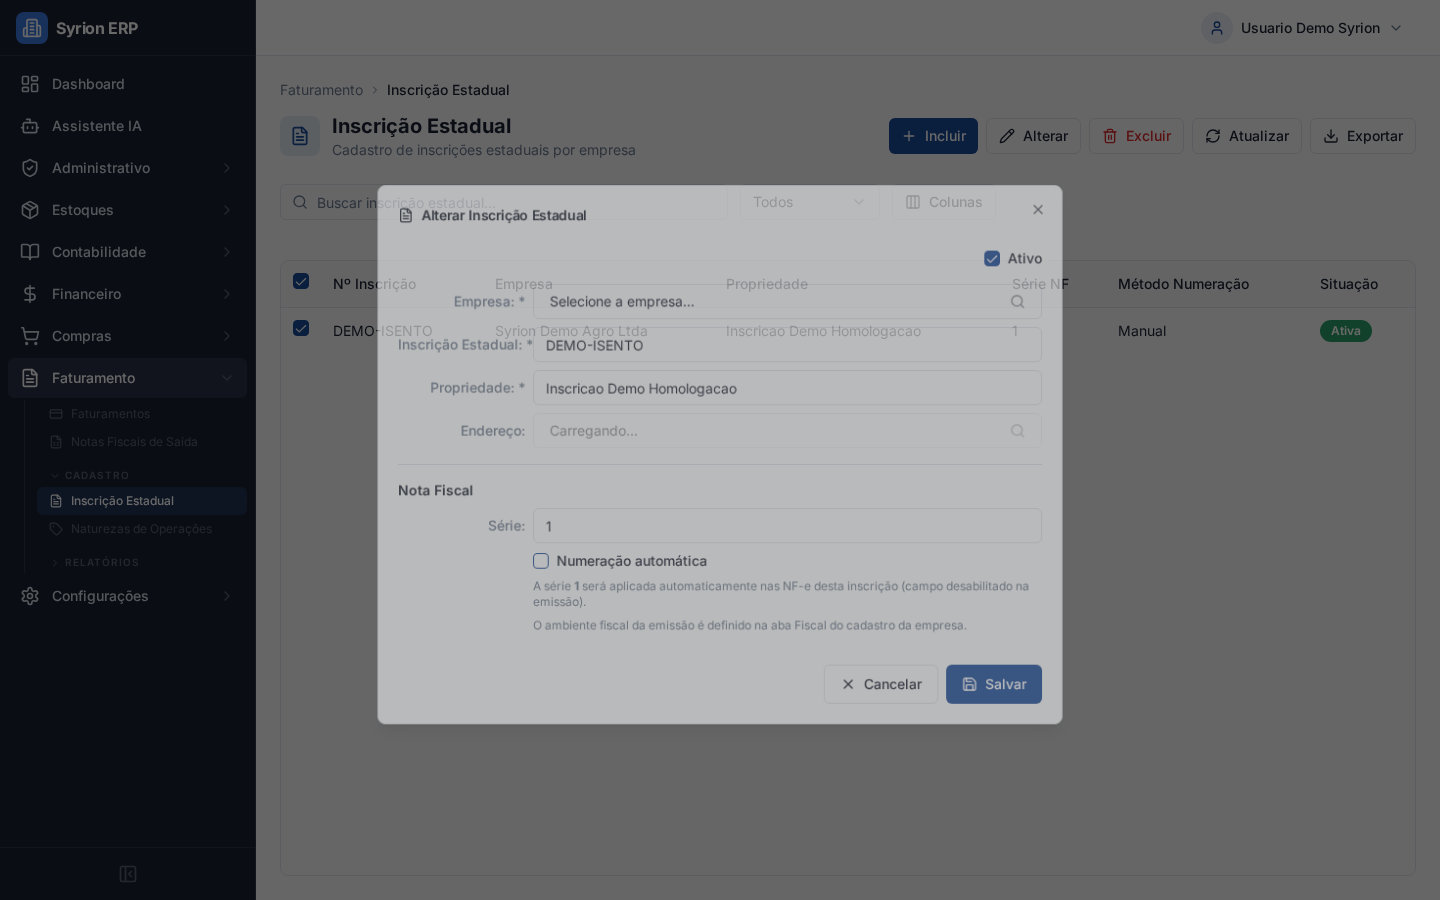Expand the Configurações menu chevron
Viewport: 1440px width, 900px height.
click(x=227, y=596)
